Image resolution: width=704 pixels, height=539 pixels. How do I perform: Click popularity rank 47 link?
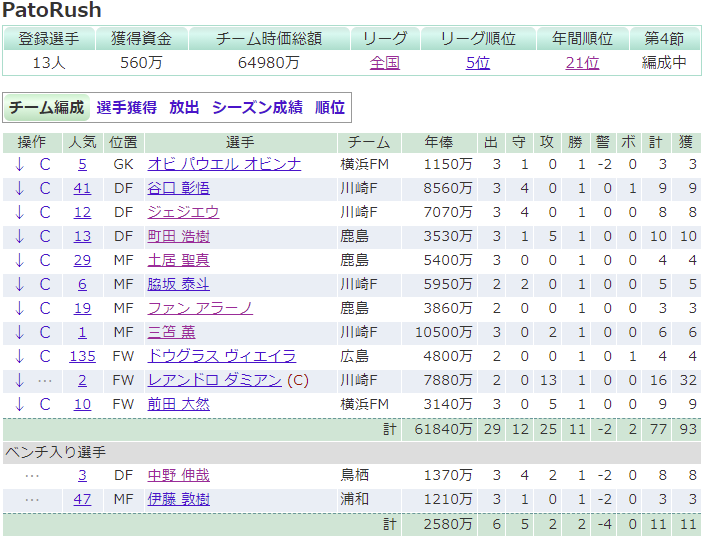(82, 499)
